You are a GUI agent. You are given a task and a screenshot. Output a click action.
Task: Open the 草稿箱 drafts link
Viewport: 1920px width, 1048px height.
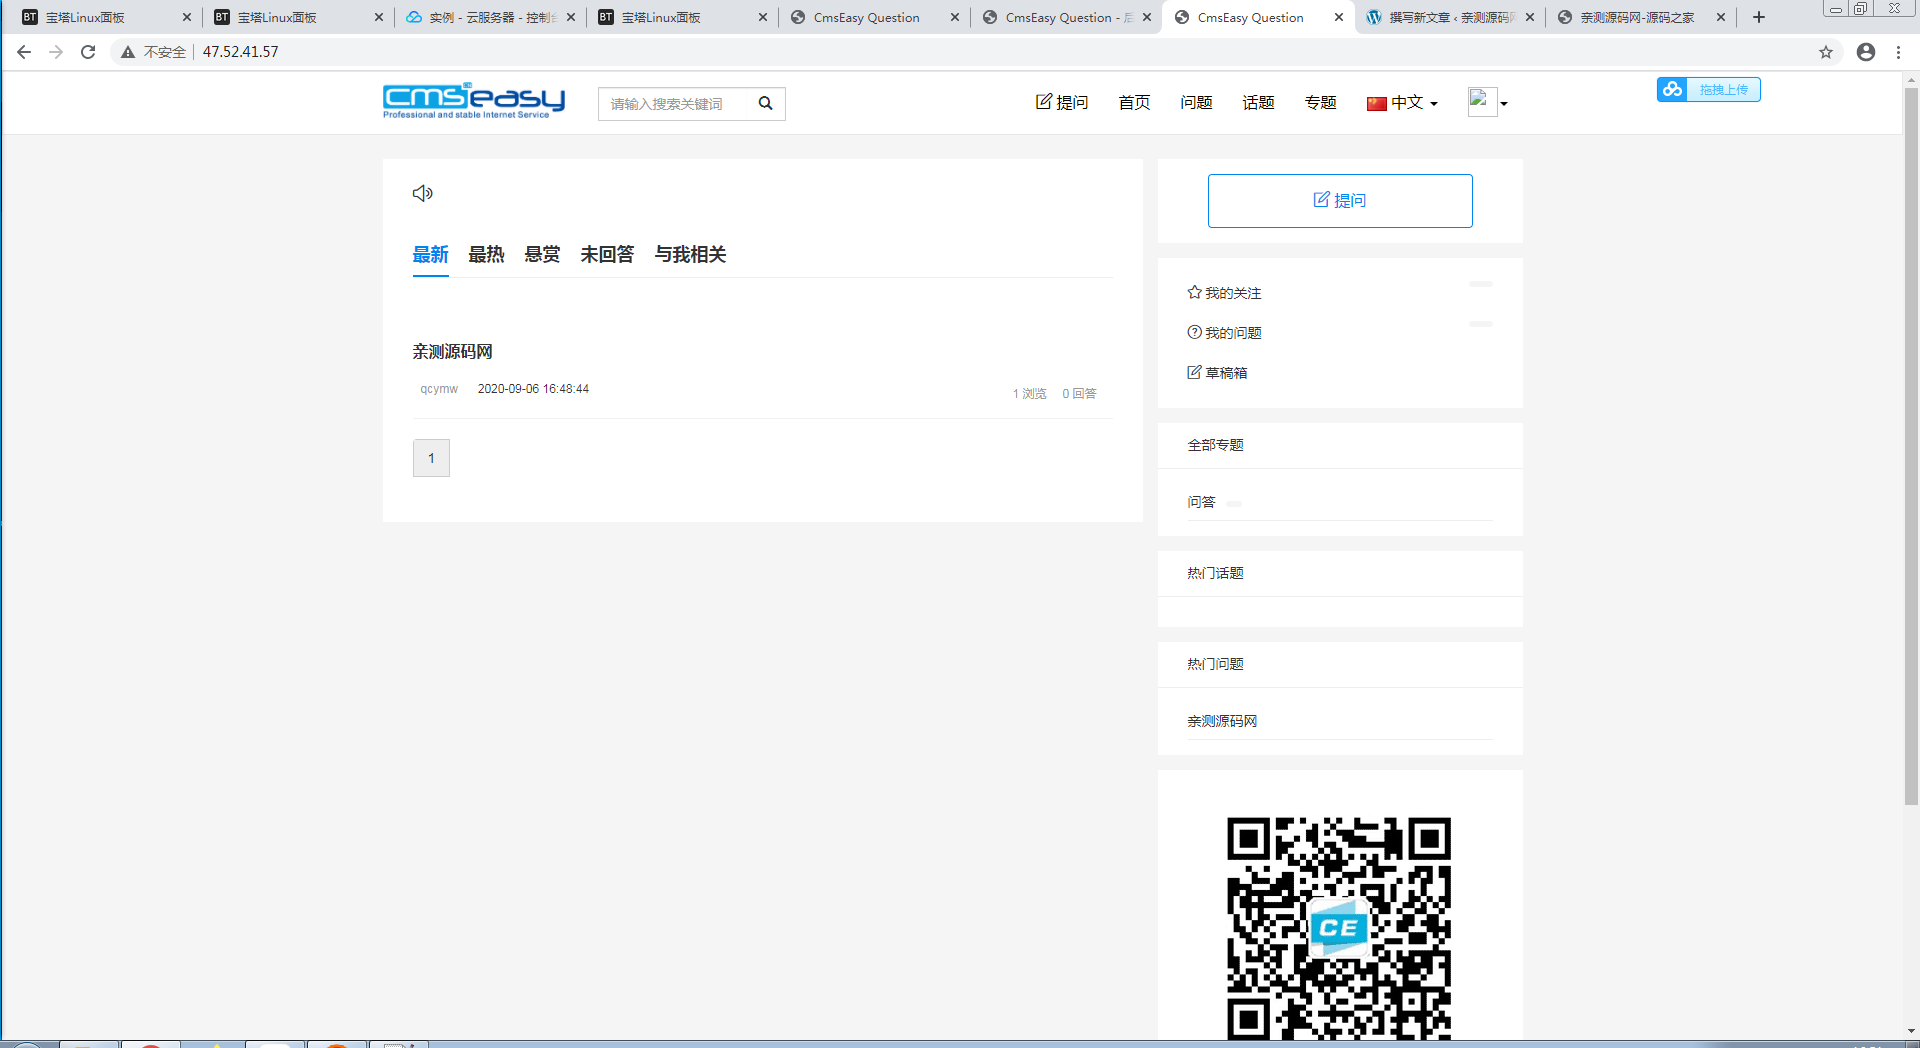point(1217,373)
